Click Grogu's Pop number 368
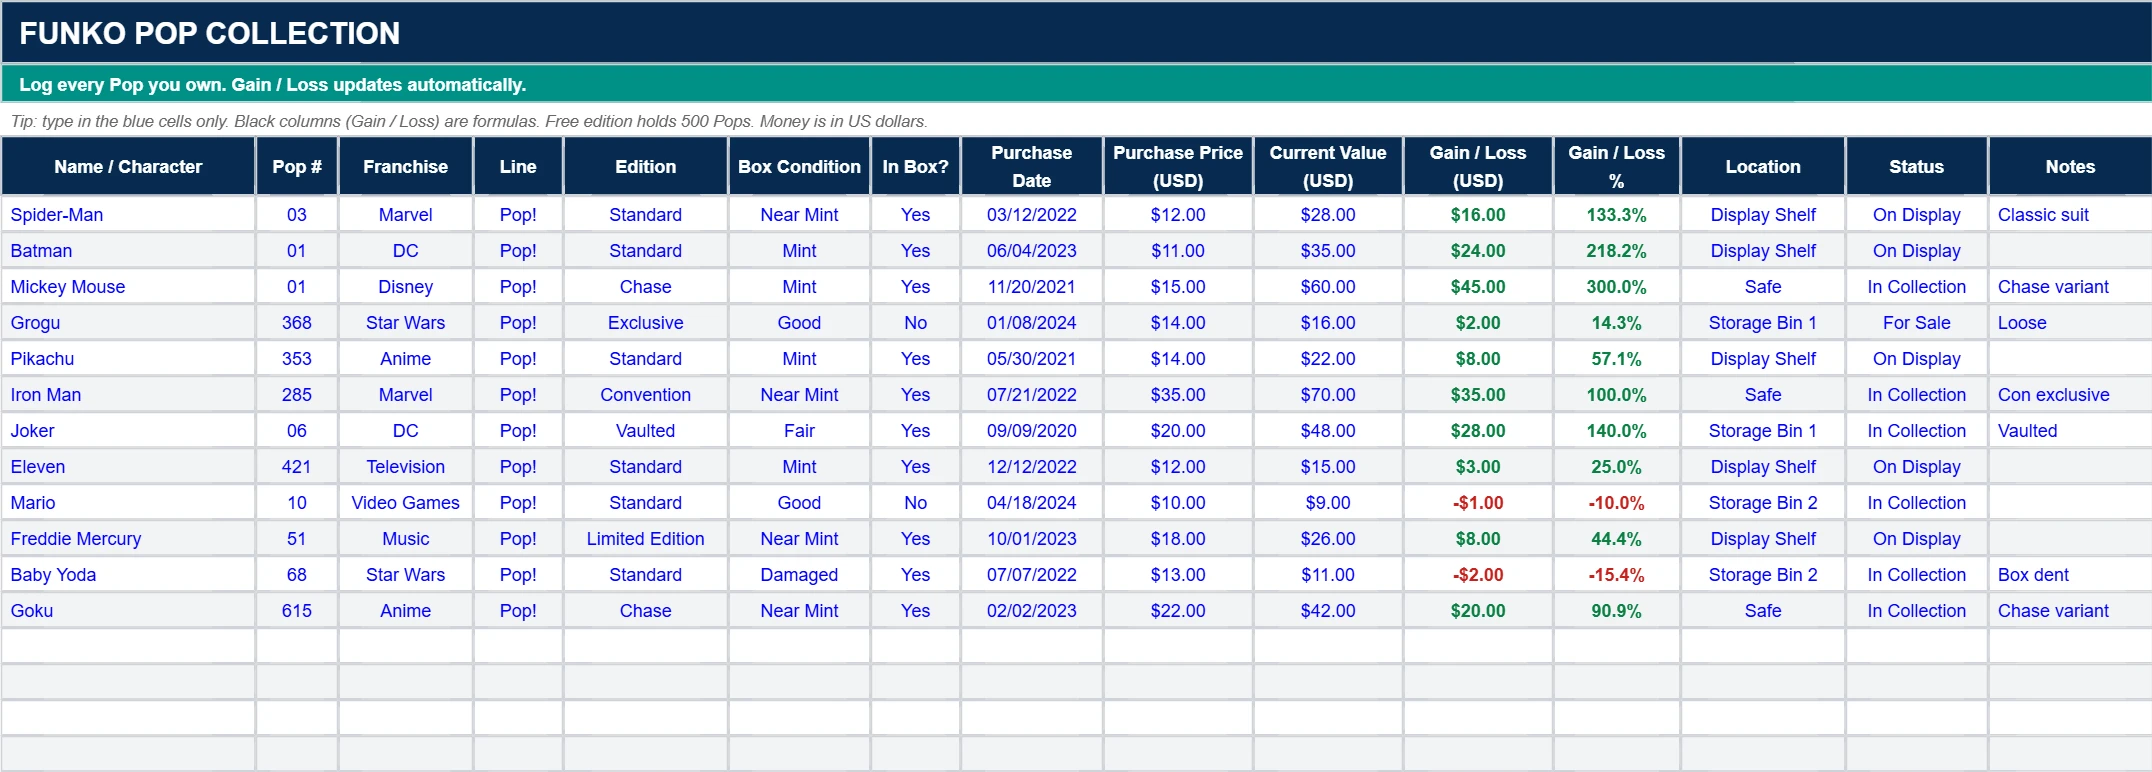Viewport: 2152px width, 772px height. (297, 323)
